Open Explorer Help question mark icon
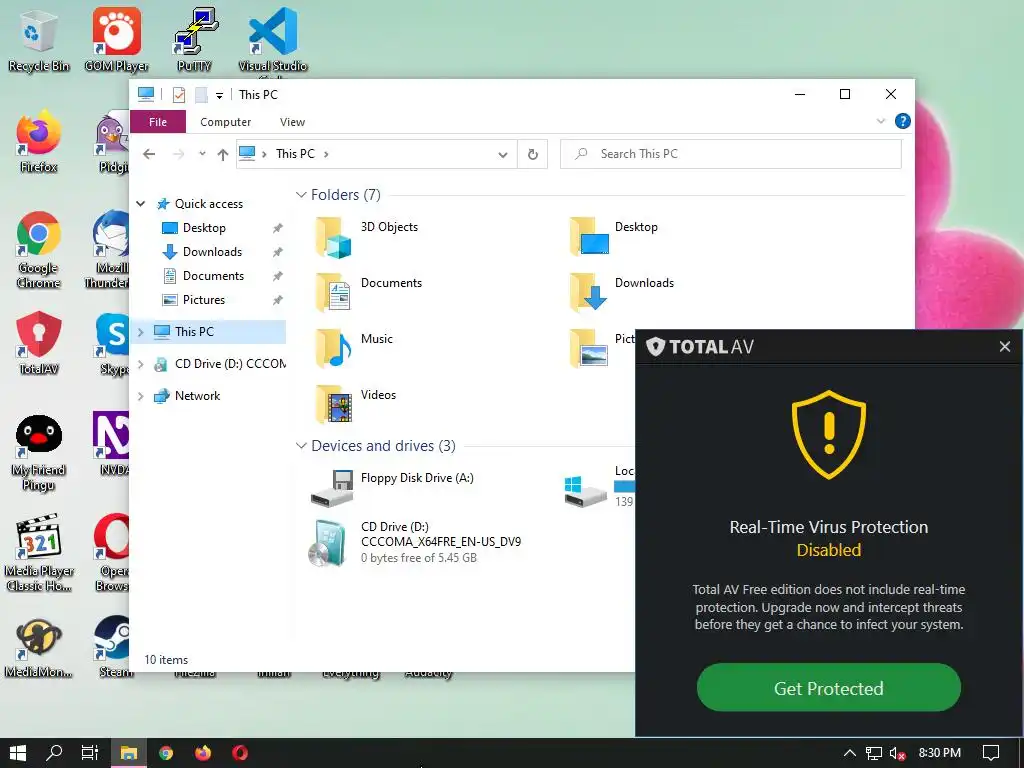 [x=903, y=121]
